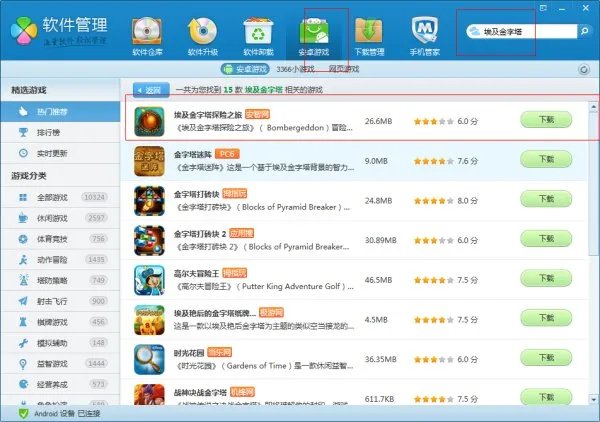Open the 埃及金字塔探险之旅 game icon
600x422 pixels.
click(149, 121)
